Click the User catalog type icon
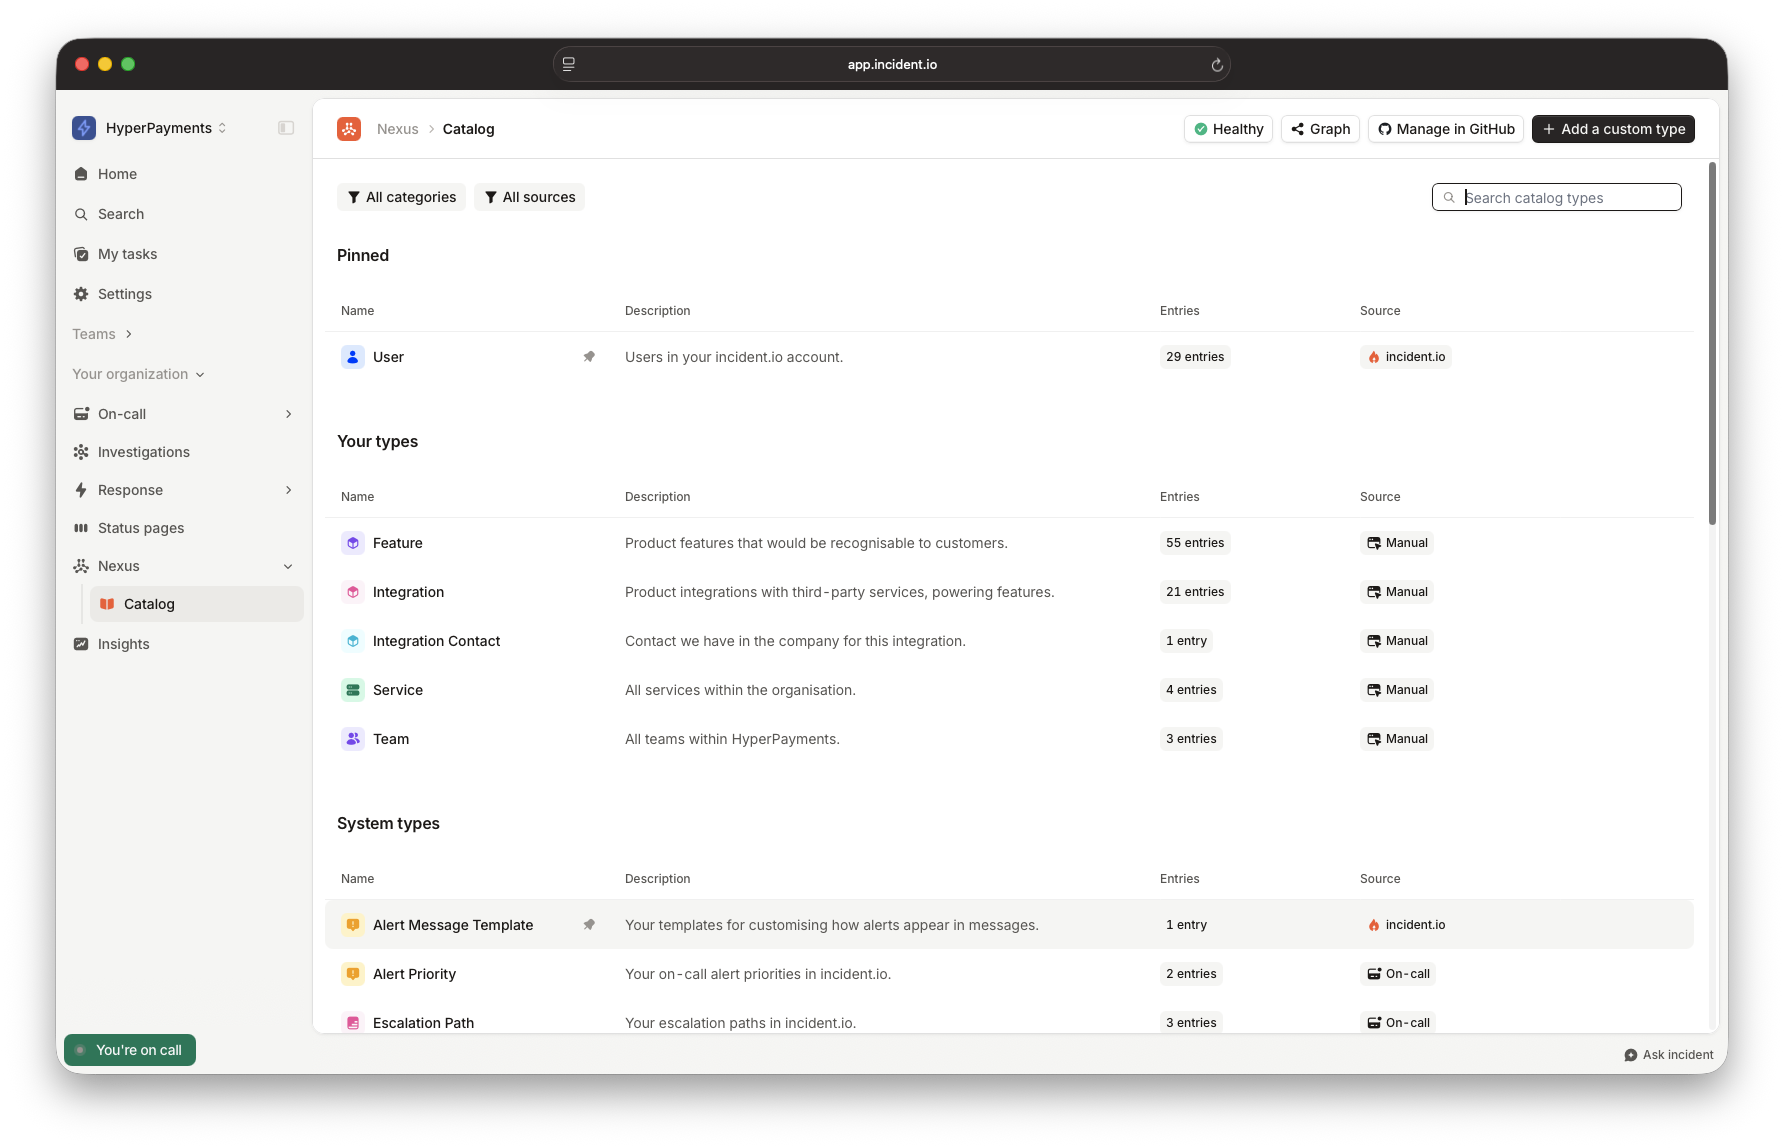The image size is (1784, 1148). (x=353, y=357)
